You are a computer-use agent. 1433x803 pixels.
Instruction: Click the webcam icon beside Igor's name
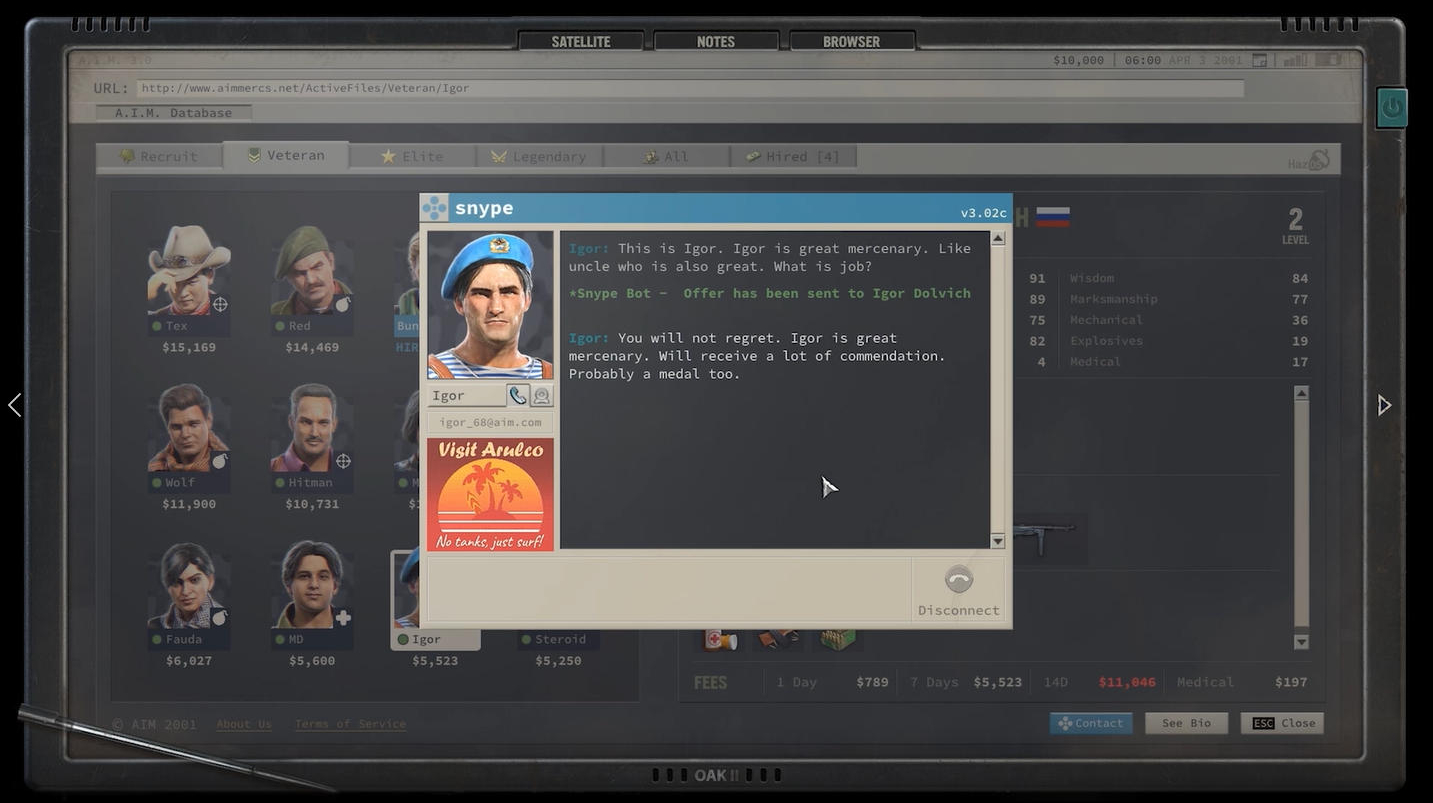click(x=541, y=395)
